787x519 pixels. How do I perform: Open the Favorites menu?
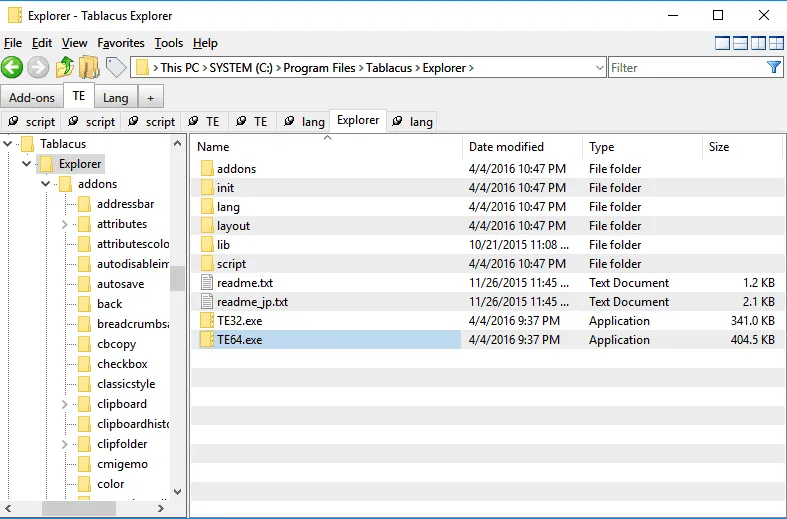(121, 43)
